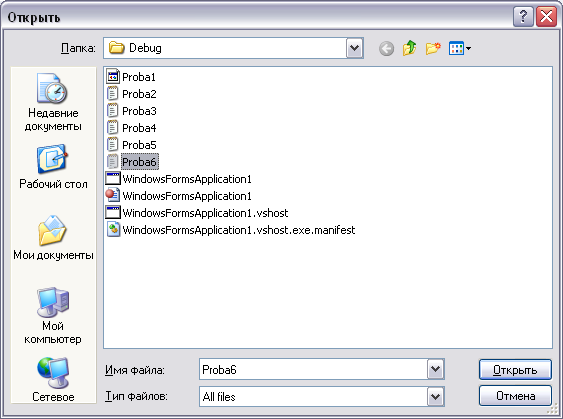Open the All files type combo box
This screenshot has width=563, height=419.
pos(322,396)
